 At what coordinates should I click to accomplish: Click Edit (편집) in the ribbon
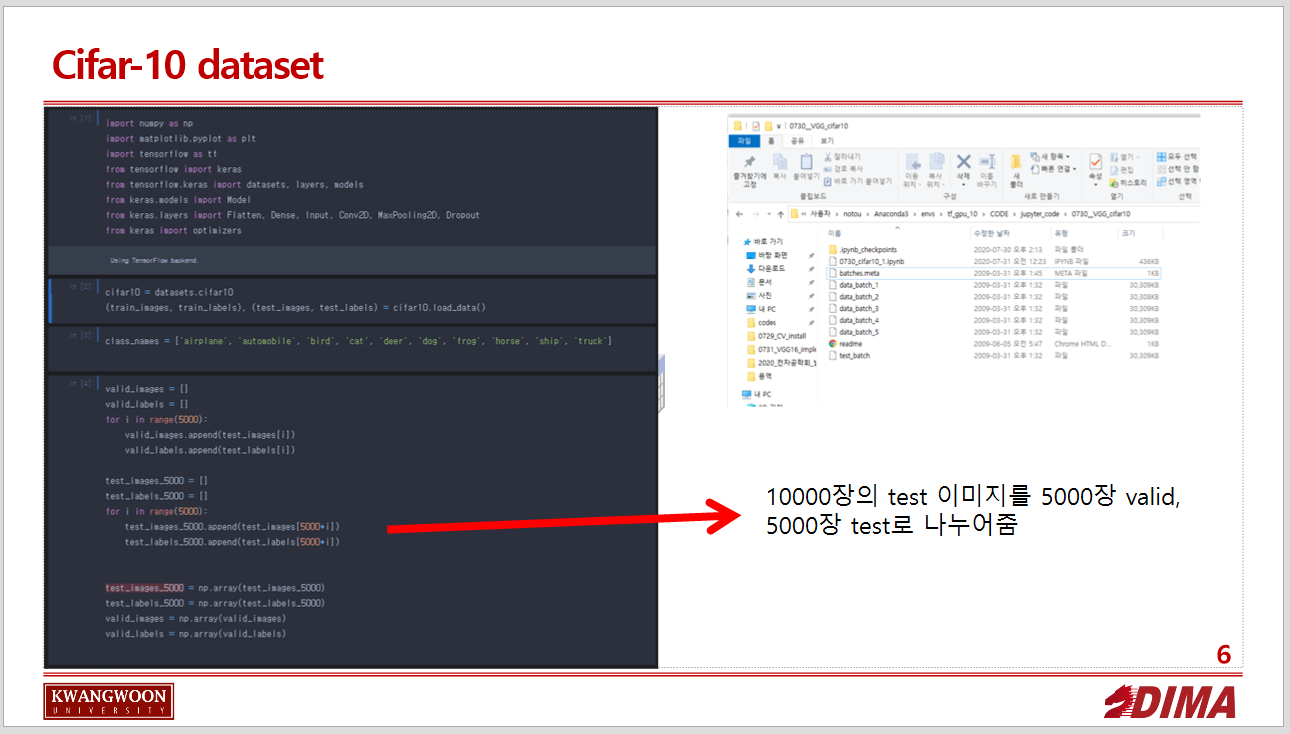1124,170
